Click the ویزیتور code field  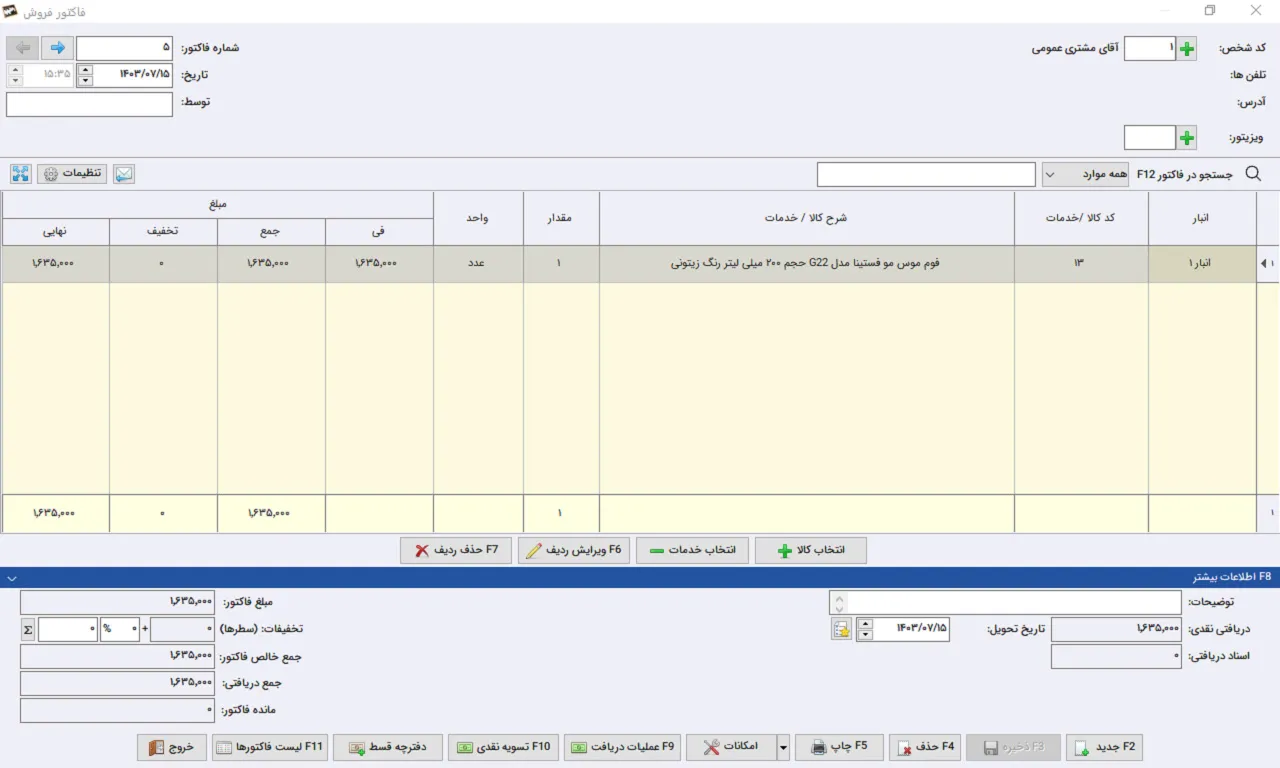[x=1150, y=137]
